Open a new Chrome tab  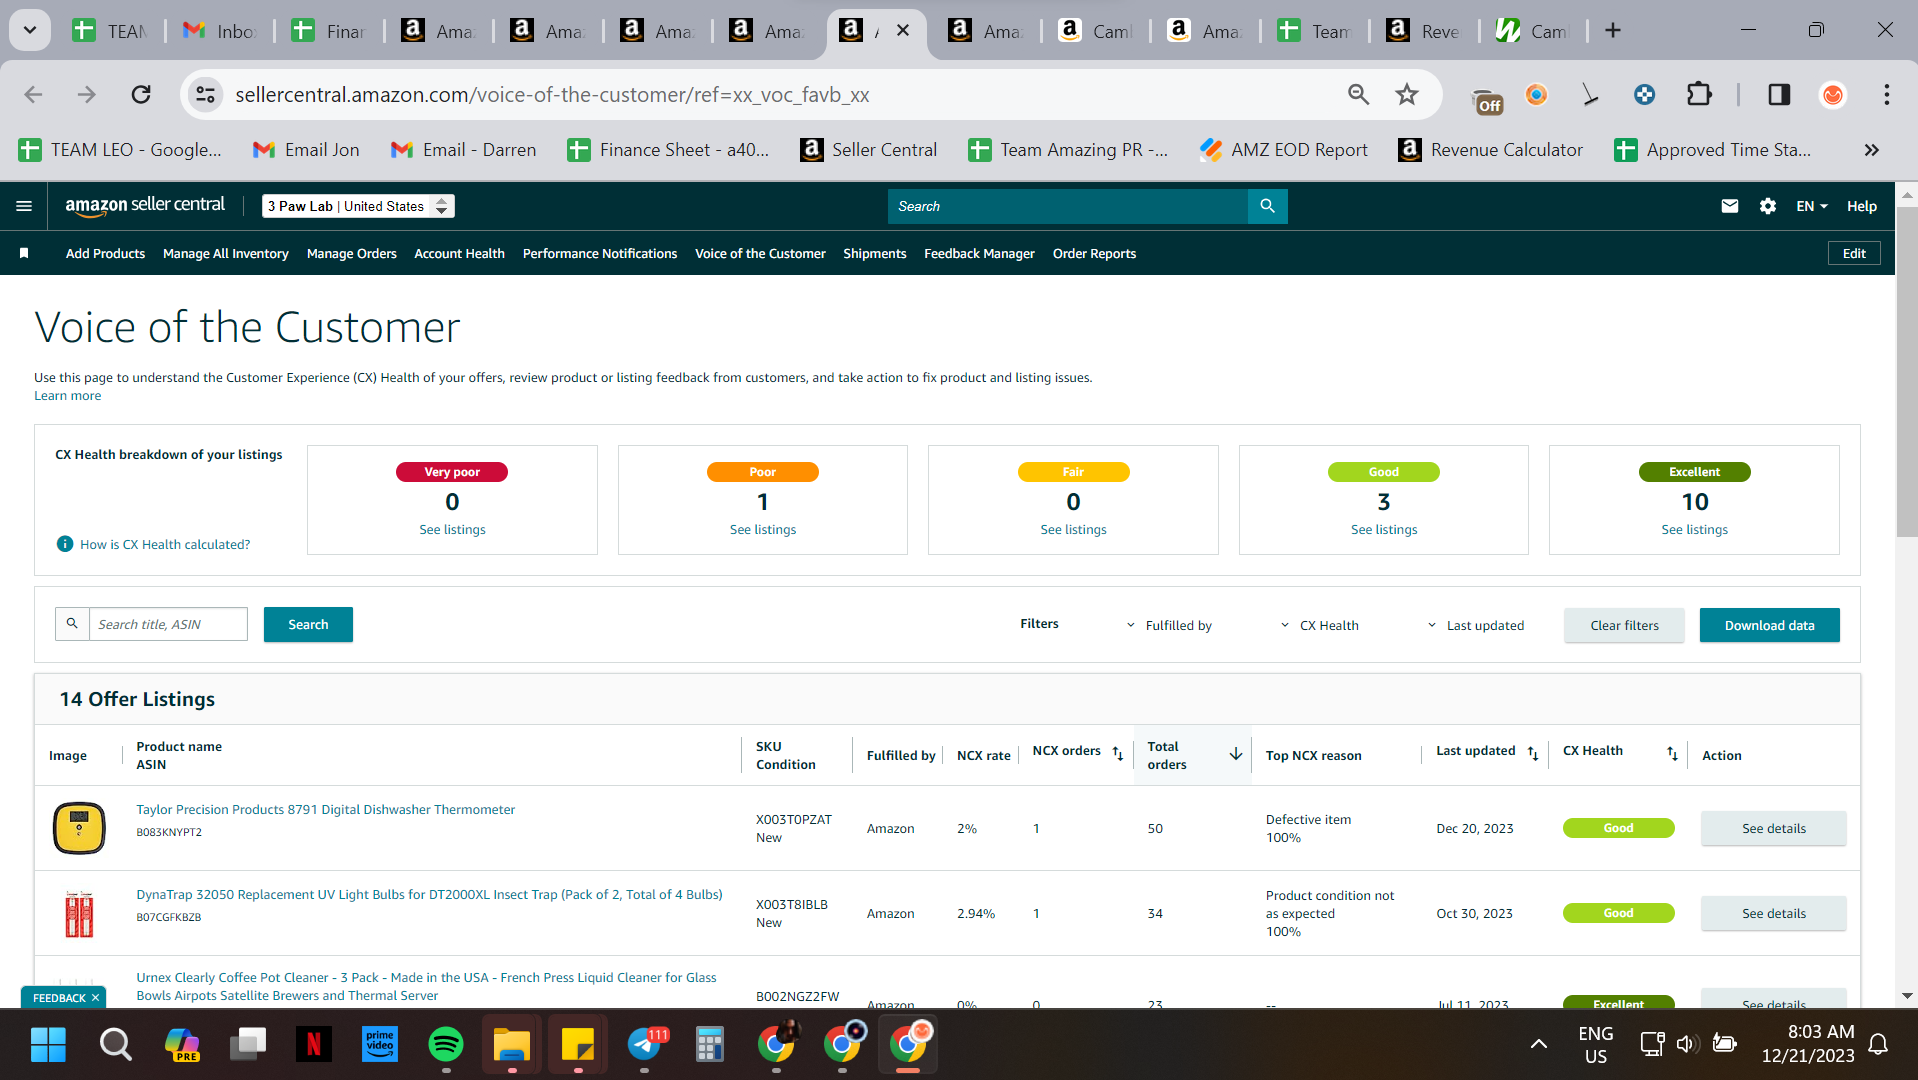(1613, 30)
